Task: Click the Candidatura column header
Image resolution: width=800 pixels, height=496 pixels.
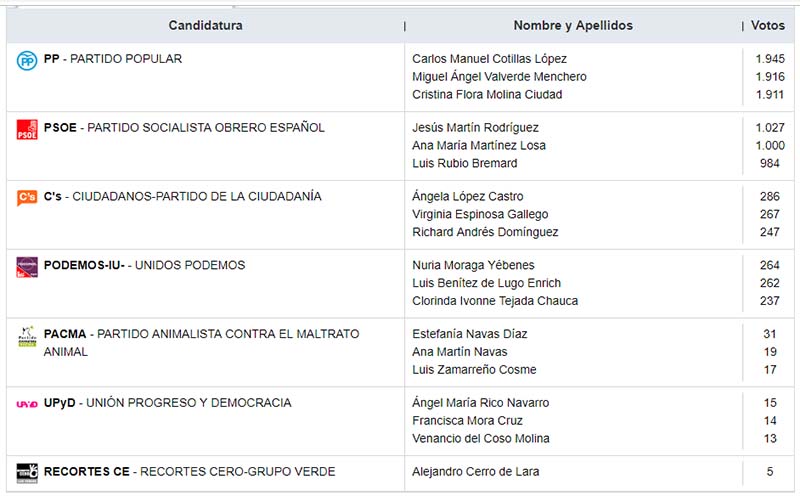Action: click(206, 26)
